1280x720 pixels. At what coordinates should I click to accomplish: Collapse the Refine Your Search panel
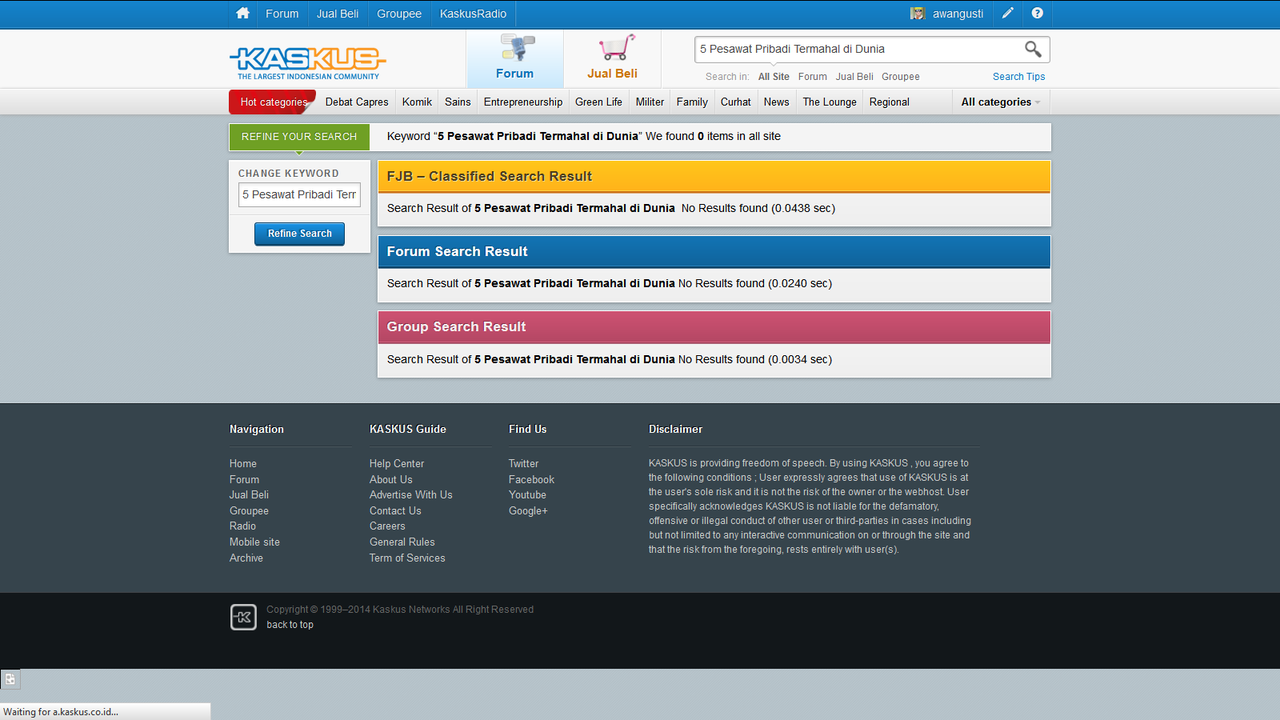pyautogui.click(x=299, y=137)
